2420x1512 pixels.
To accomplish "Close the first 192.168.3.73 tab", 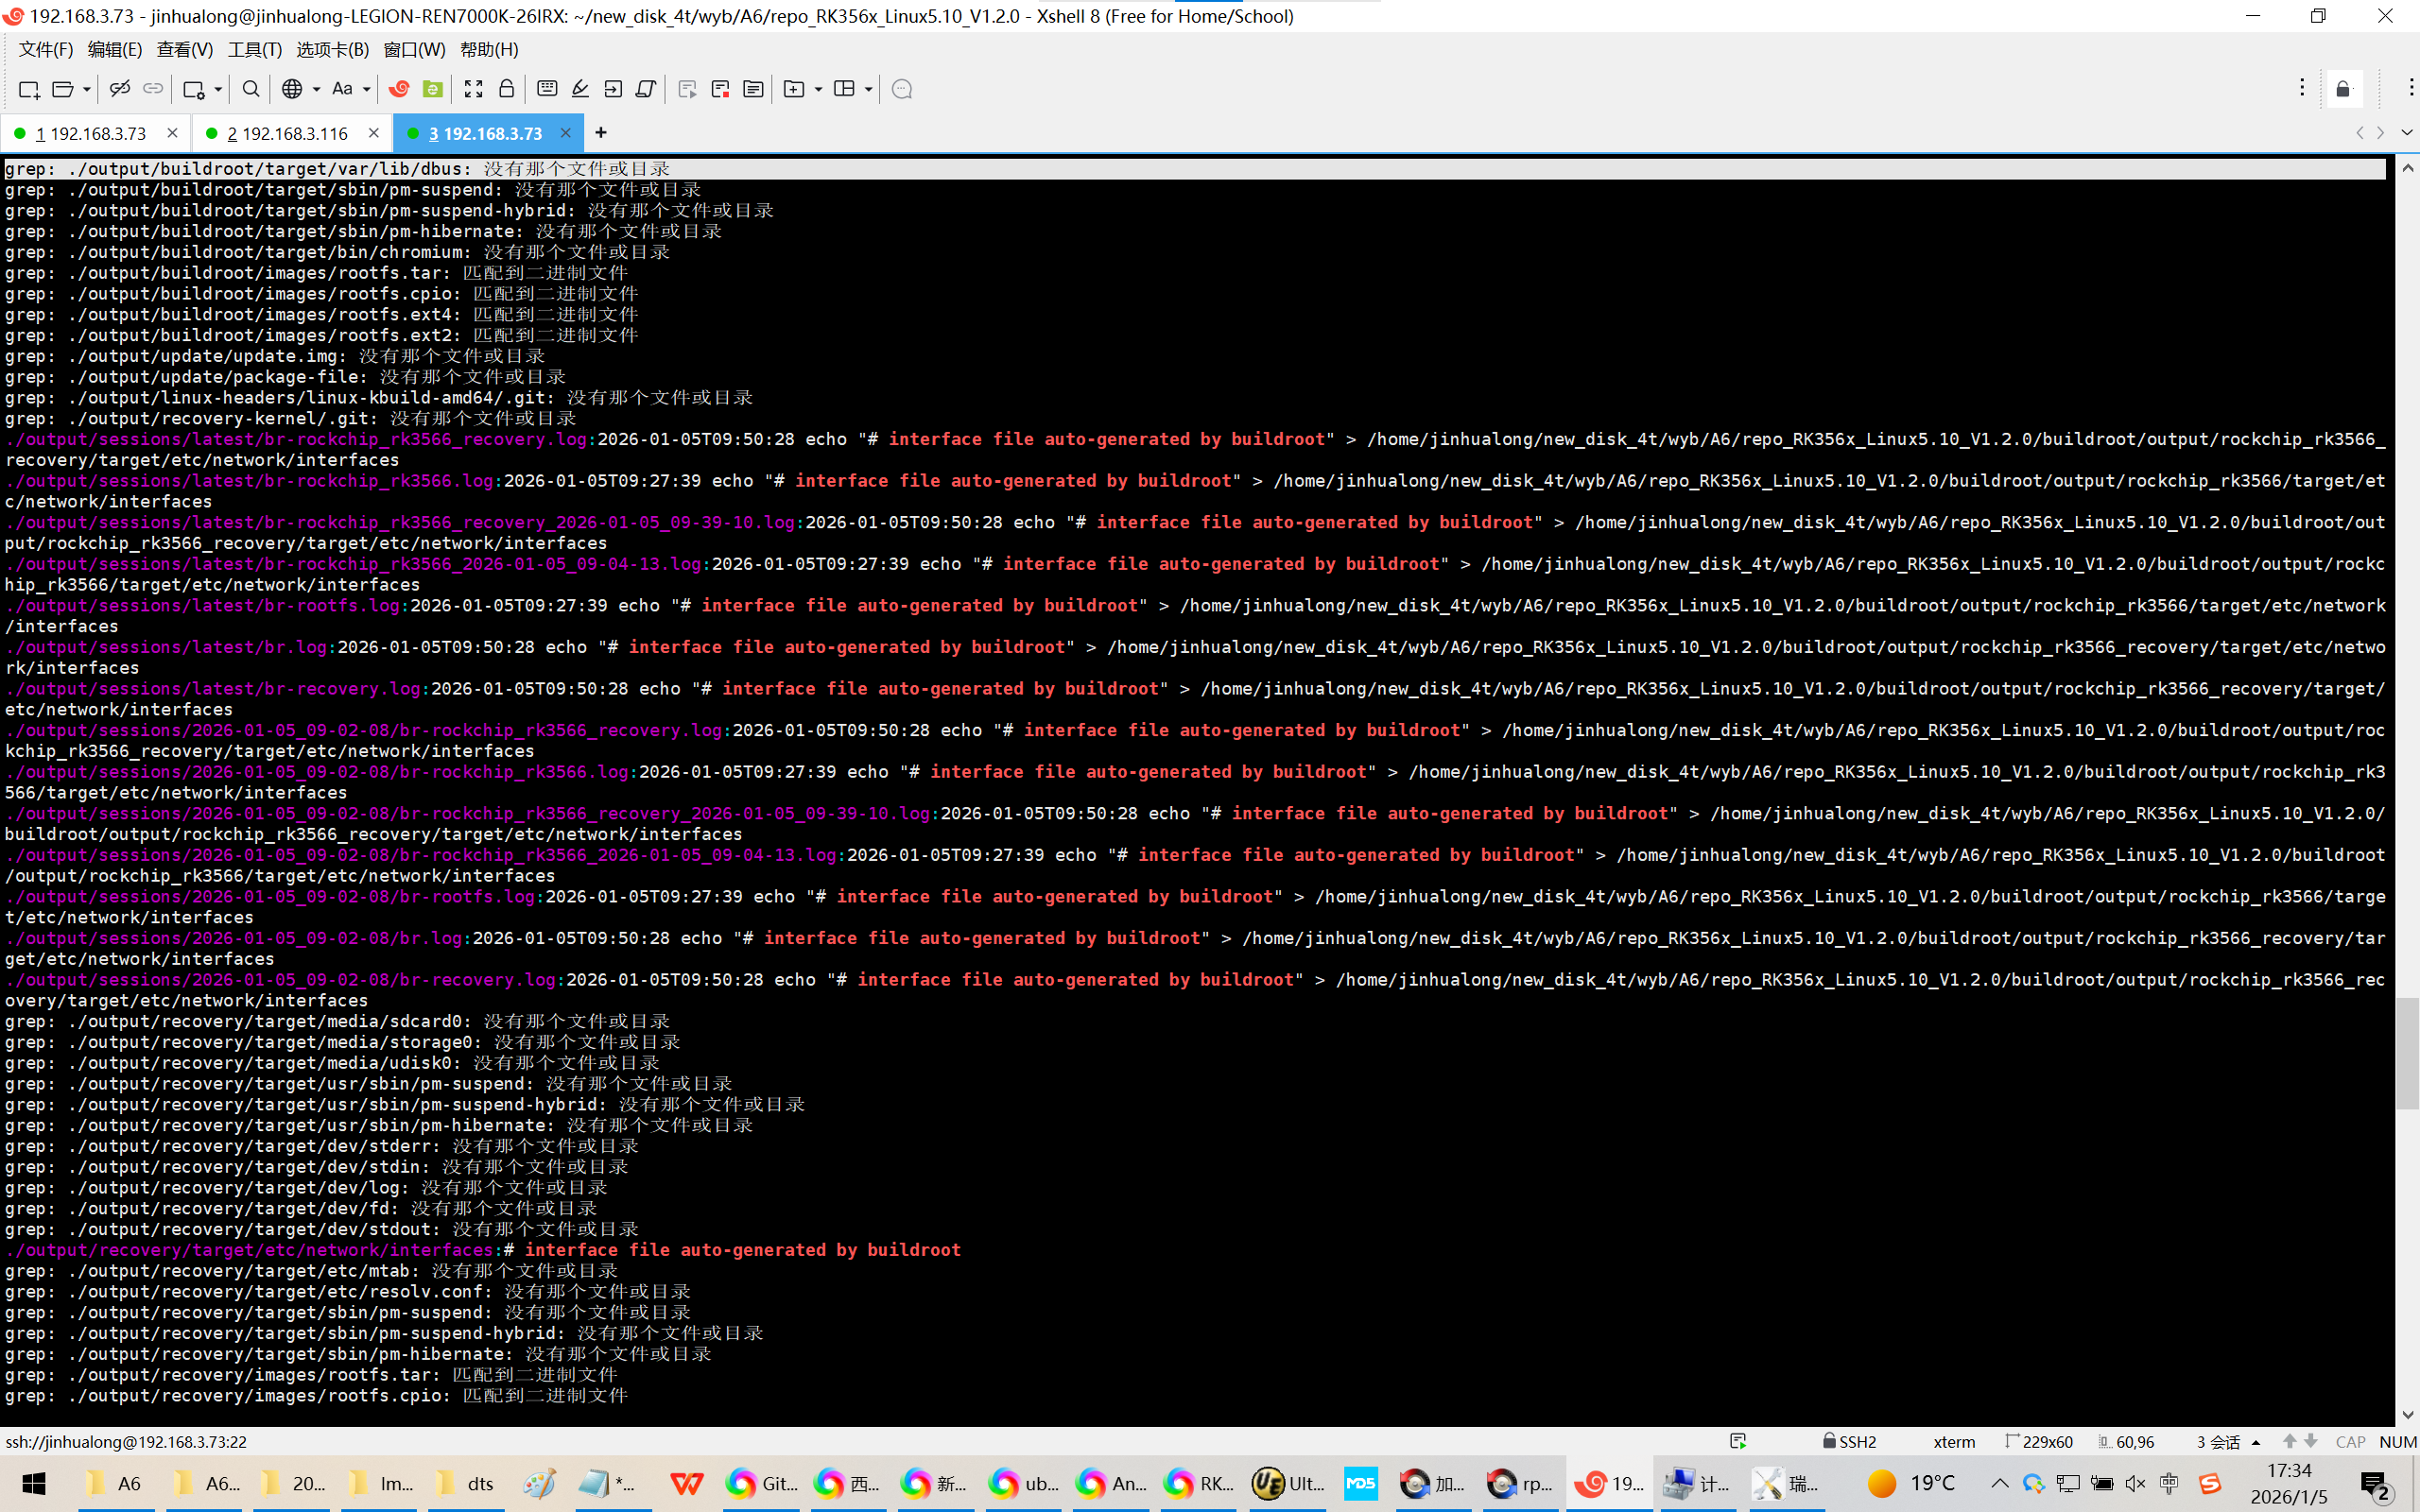I will (x=172, y=133).
